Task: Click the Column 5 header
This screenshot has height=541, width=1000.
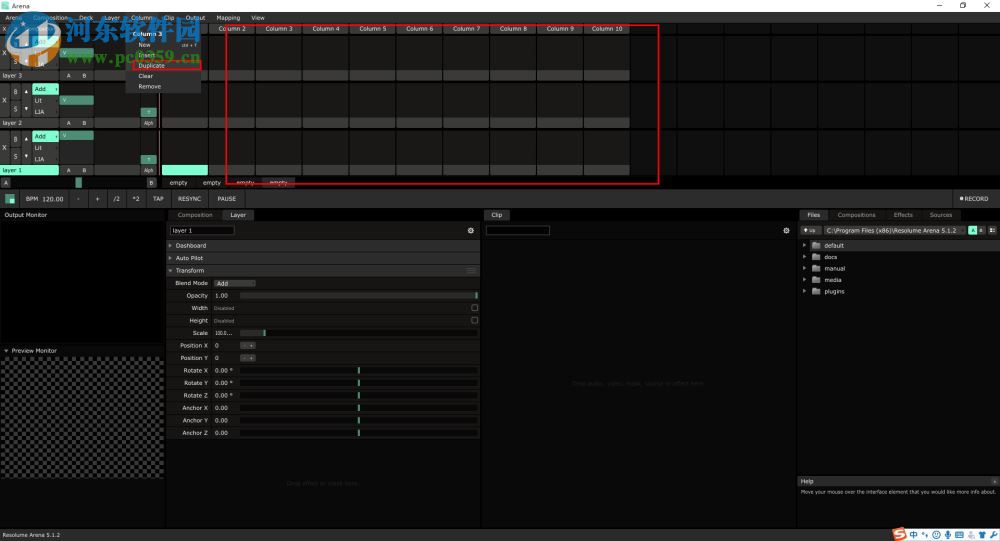Action: [372, 29]
